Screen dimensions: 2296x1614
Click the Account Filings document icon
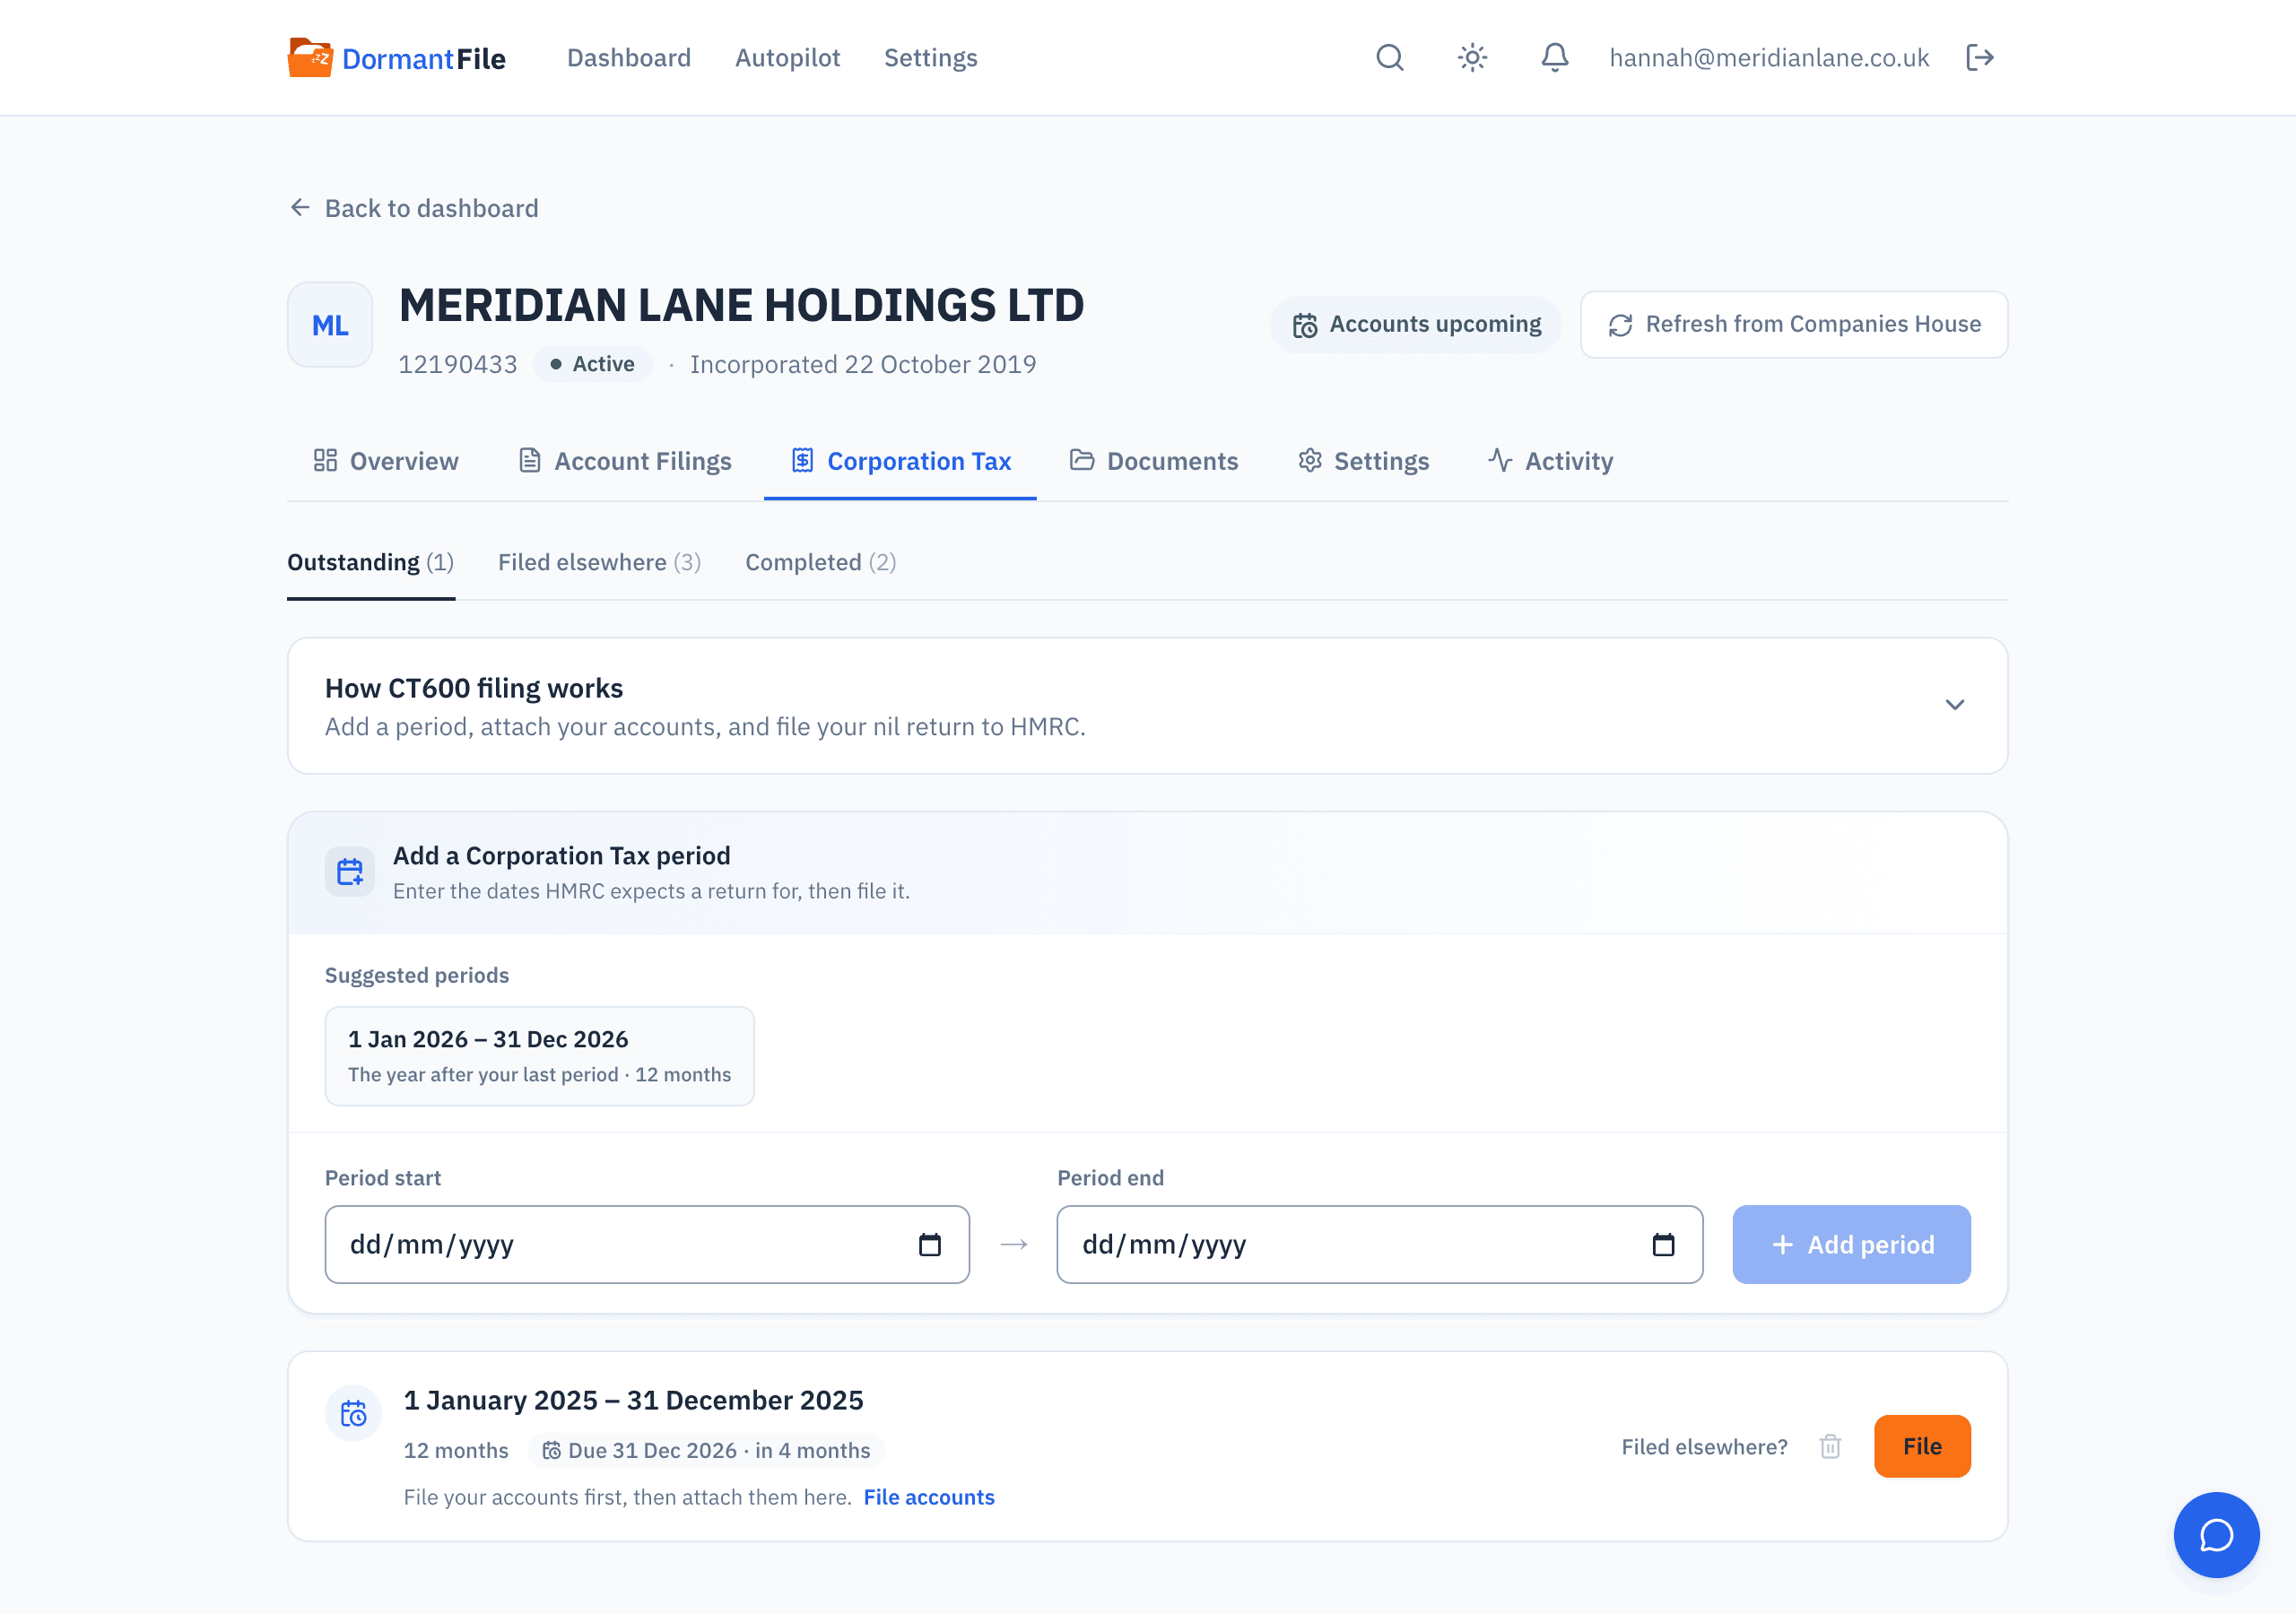(x=530, y=460)
